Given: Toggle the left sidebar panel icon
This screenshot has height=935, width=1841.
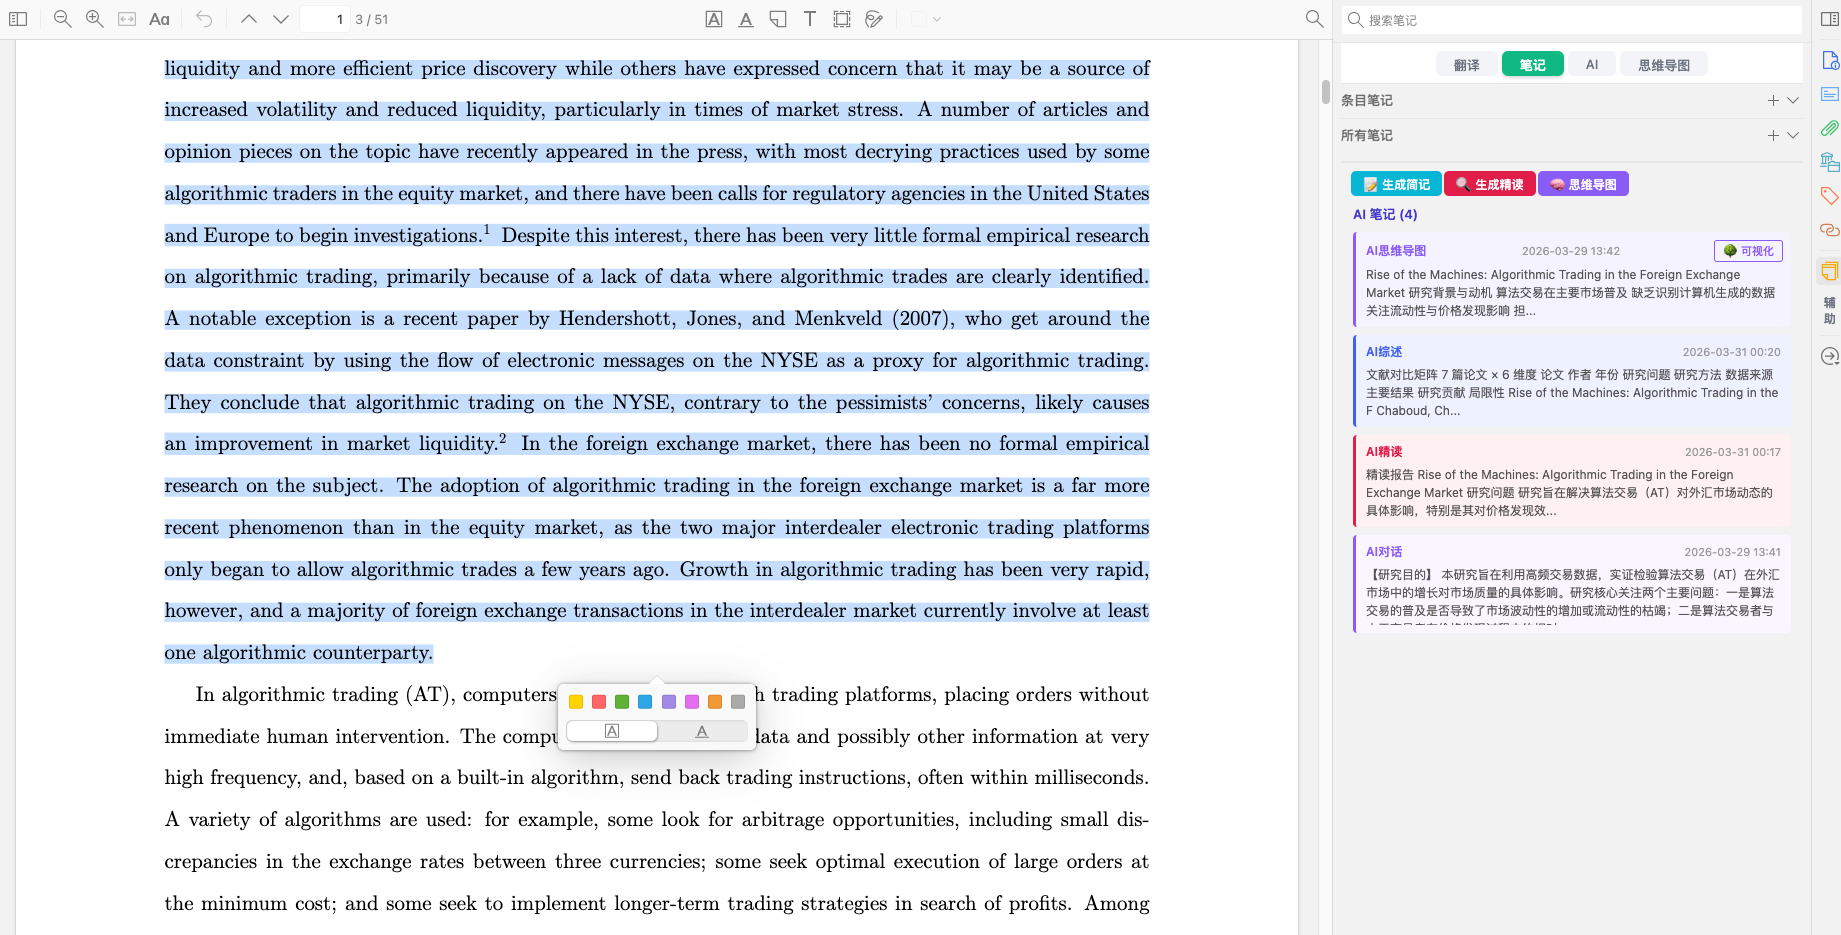Looking at the screenshot, I should [x=18, y=19].
